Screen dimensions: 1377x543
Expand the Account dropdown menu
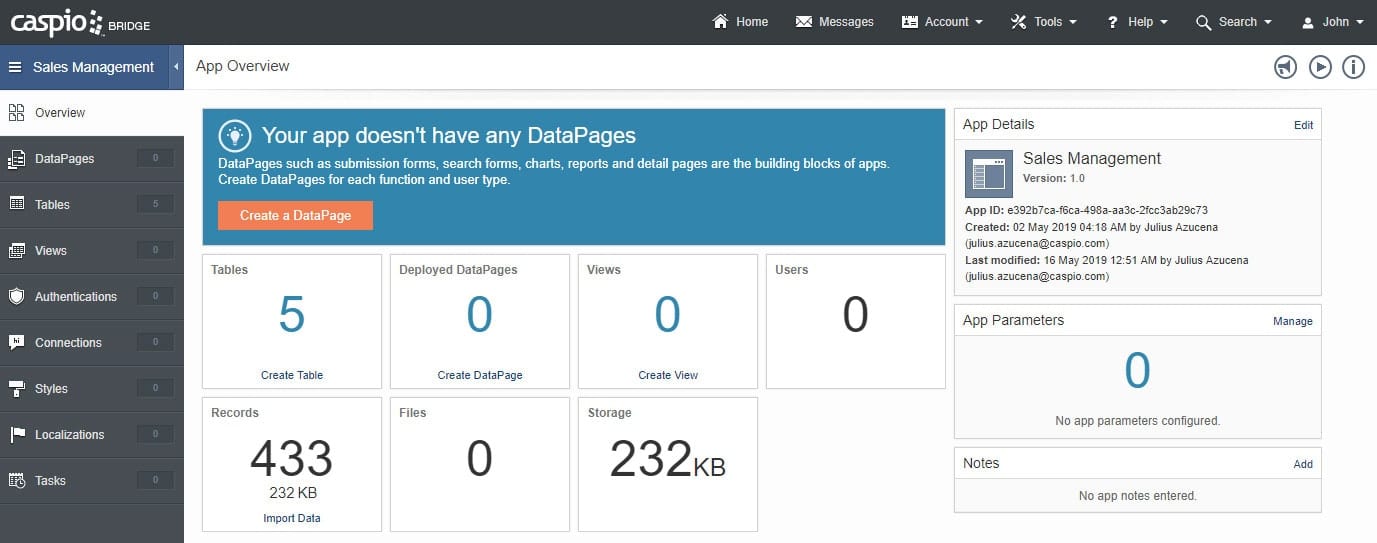pyautogui.click(x=941, y=22)
